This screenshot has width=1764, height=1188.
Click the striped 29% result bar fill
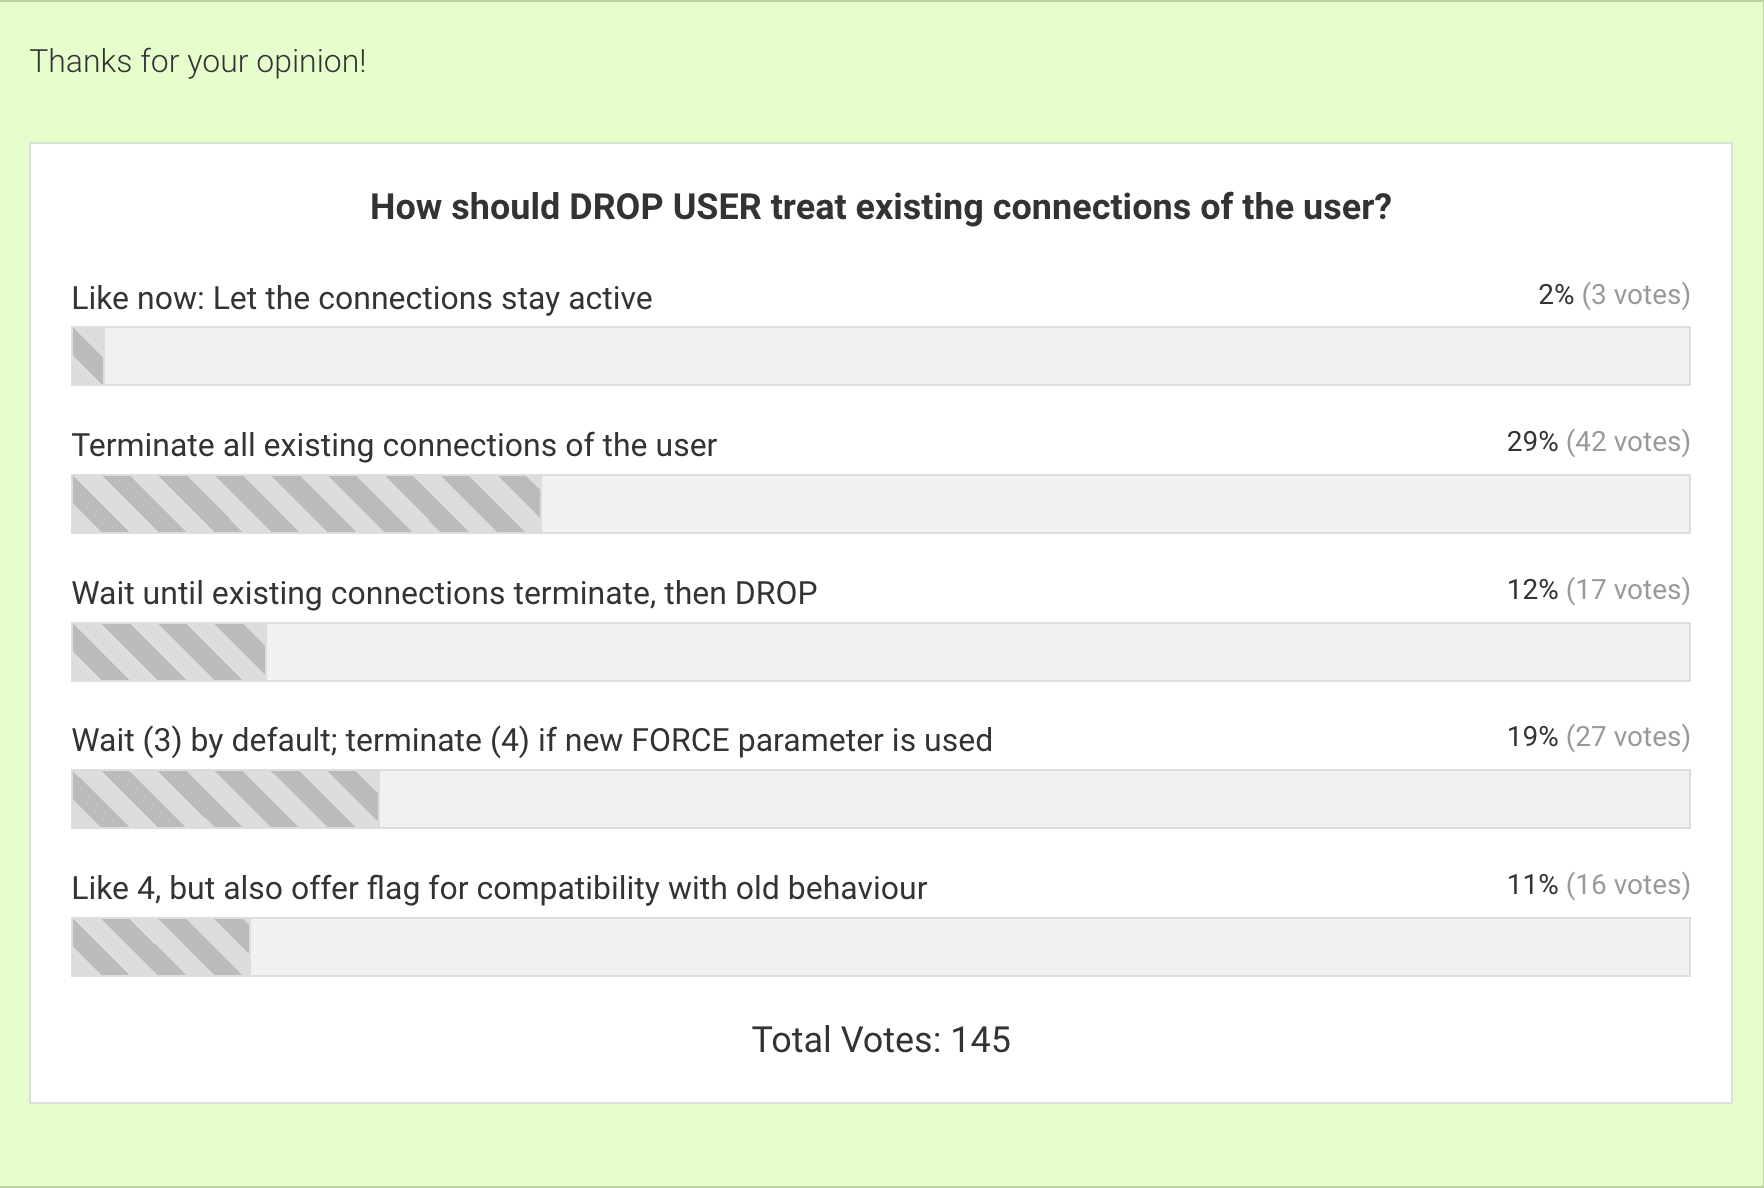coord(306,504)
